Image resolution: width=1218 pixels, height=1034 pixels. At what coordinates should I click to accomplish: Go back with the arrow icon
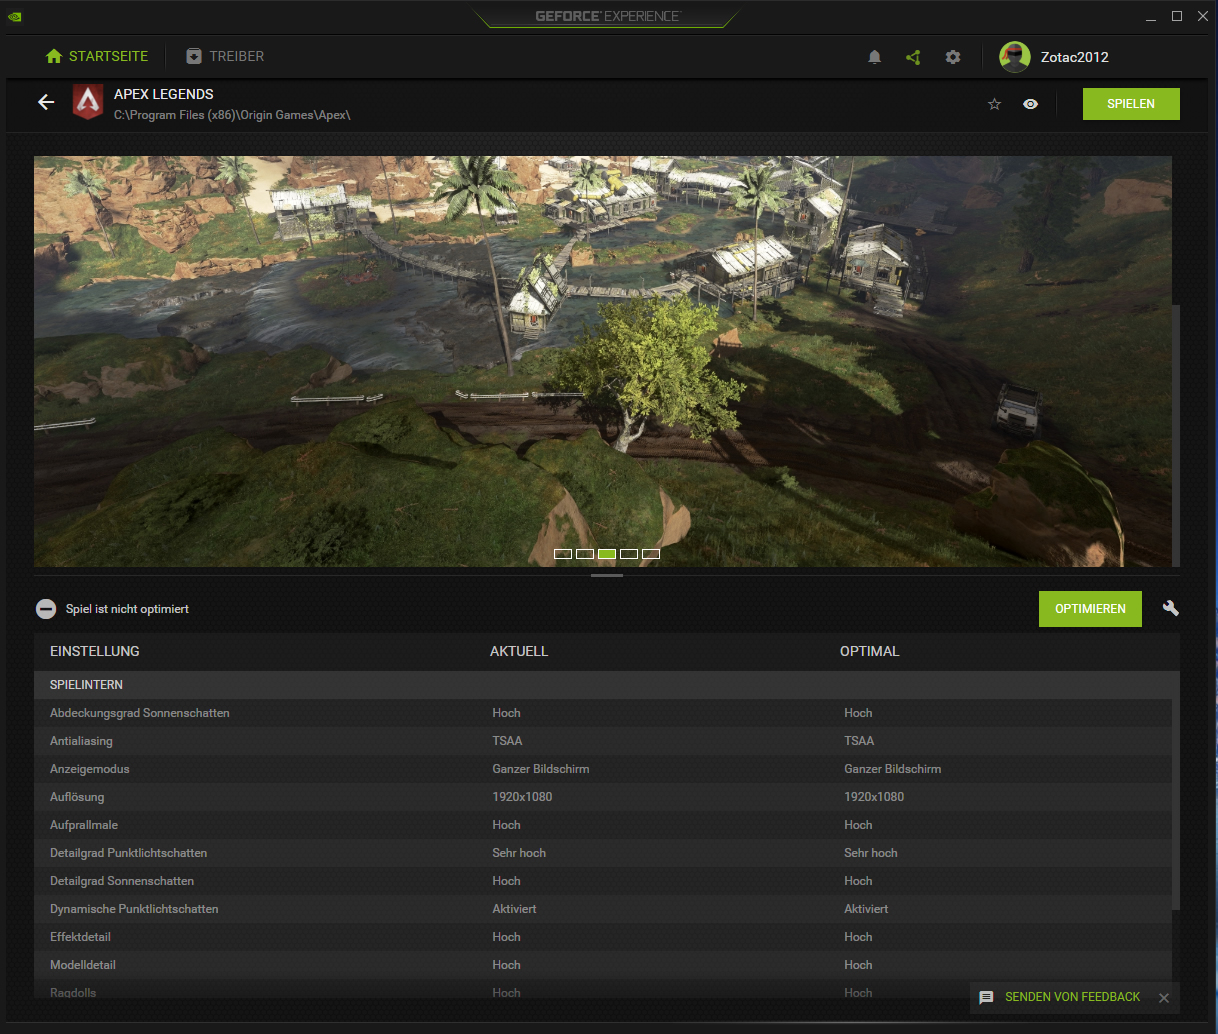(x=46, y=102)
